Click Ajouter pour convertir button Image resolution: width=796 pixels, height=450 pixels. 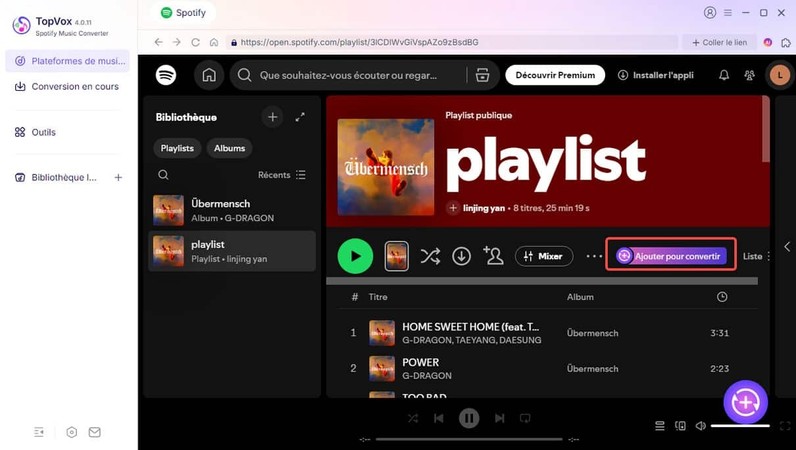pos(671,256)
